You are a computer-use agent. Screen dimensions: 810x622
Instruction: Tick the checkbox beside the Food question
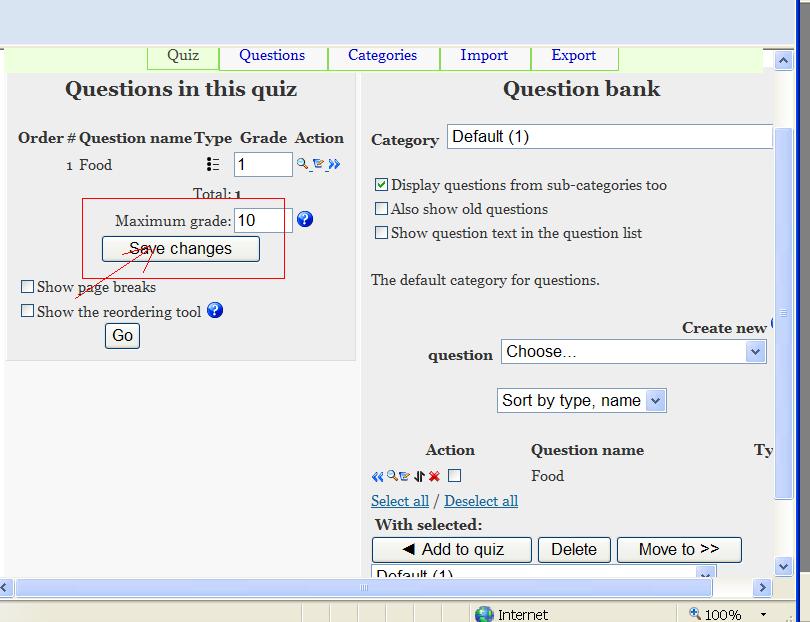[454, 476]
